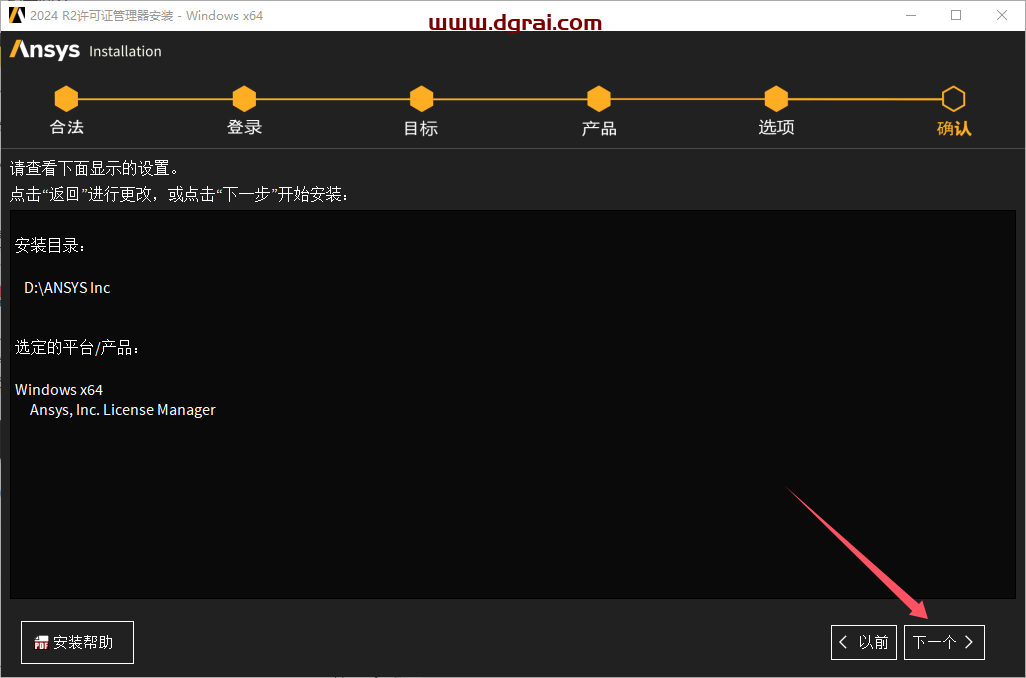
Task: Close the installer window
Action: (x=1002, y=15)
